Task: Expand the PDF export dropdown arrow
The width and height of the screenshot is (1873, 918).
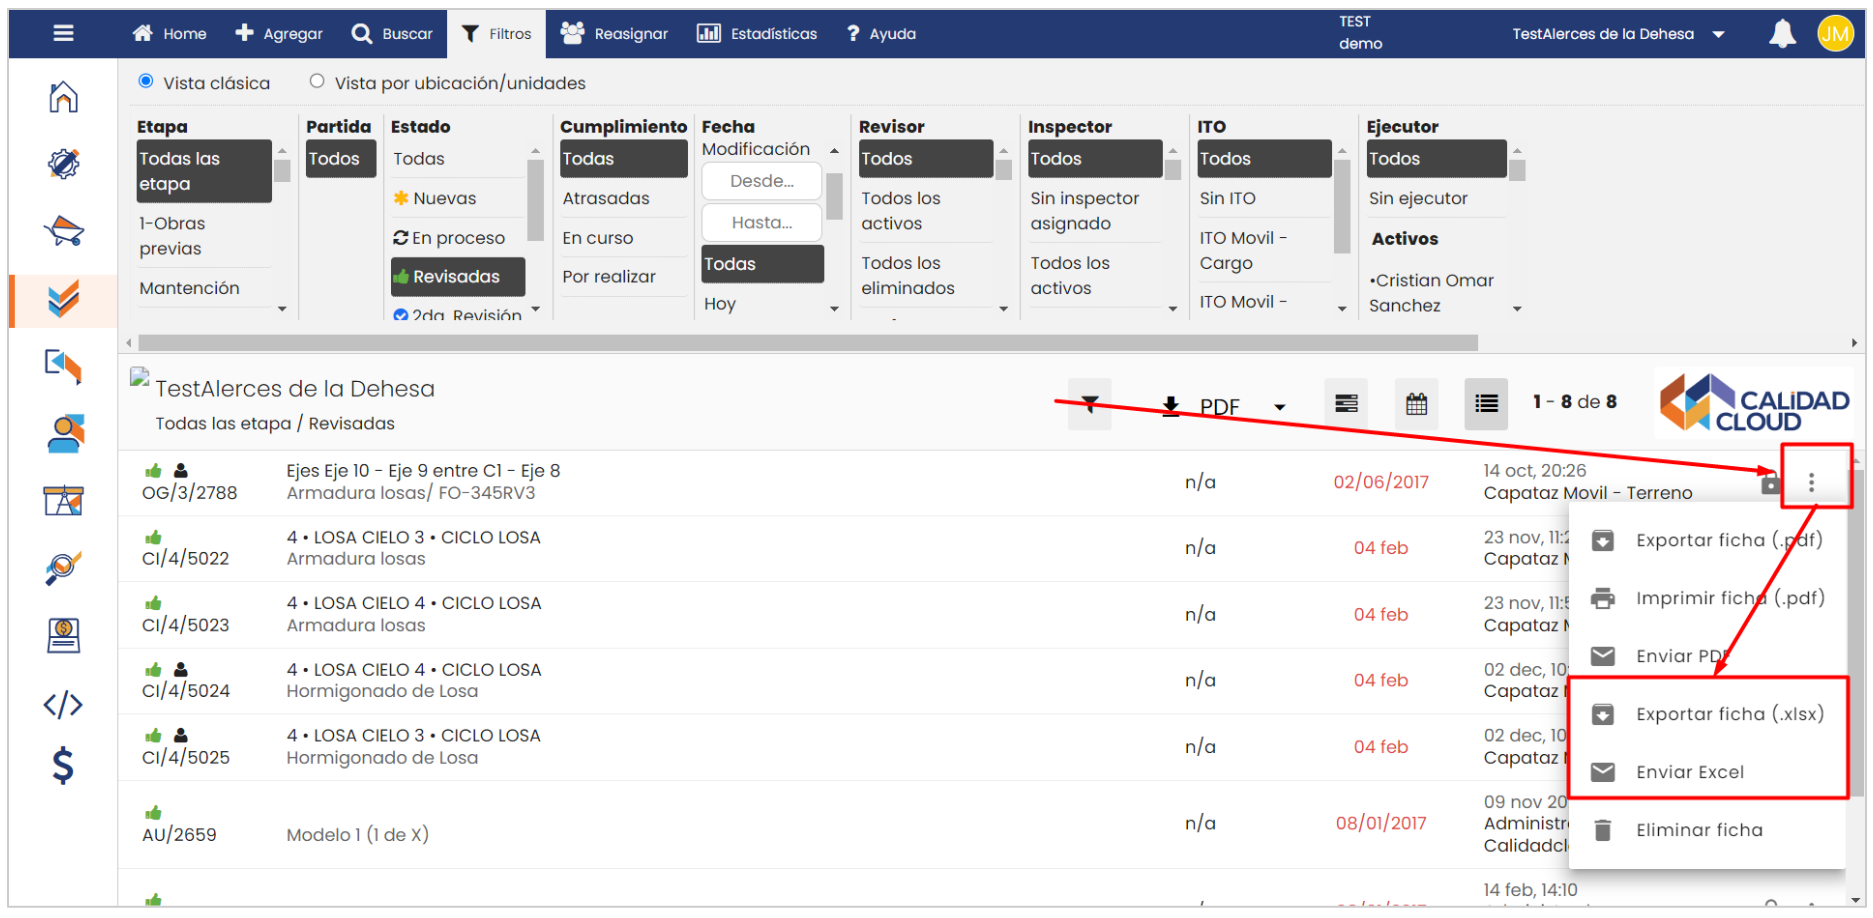Action: [1279, 407]
